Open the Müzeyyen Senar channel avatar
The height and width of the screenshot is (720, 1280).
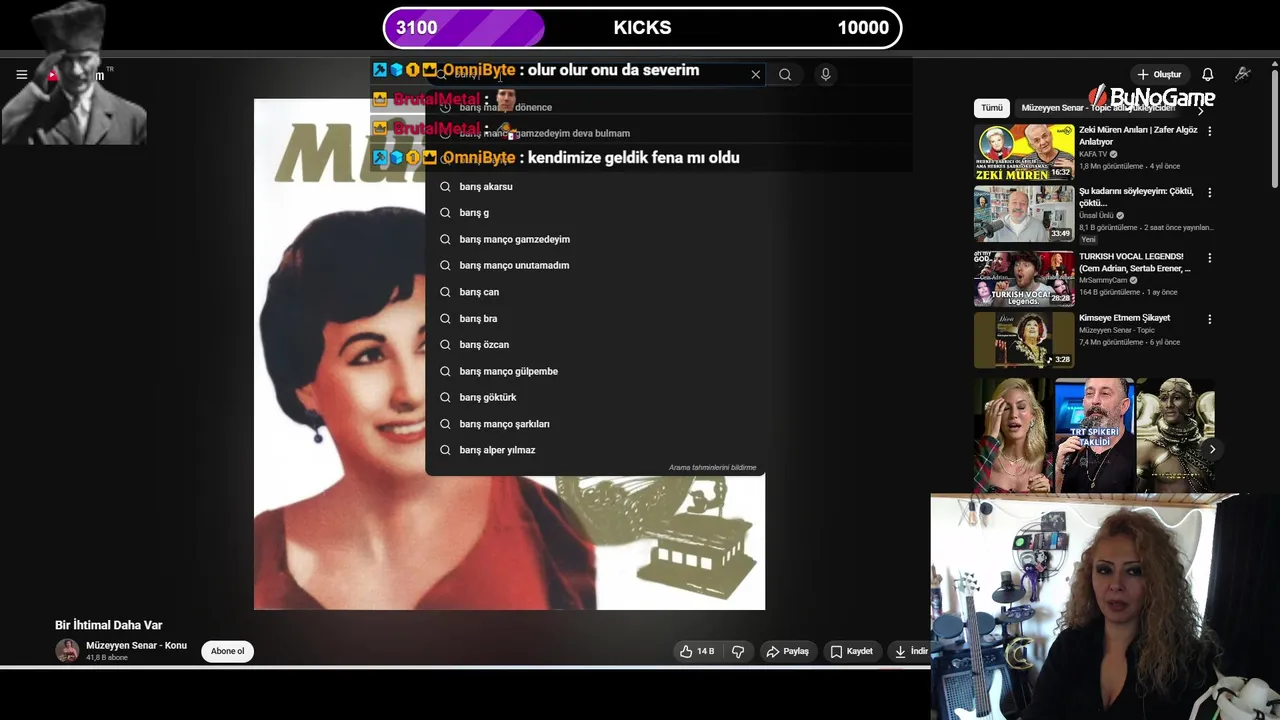pos(67,651)
